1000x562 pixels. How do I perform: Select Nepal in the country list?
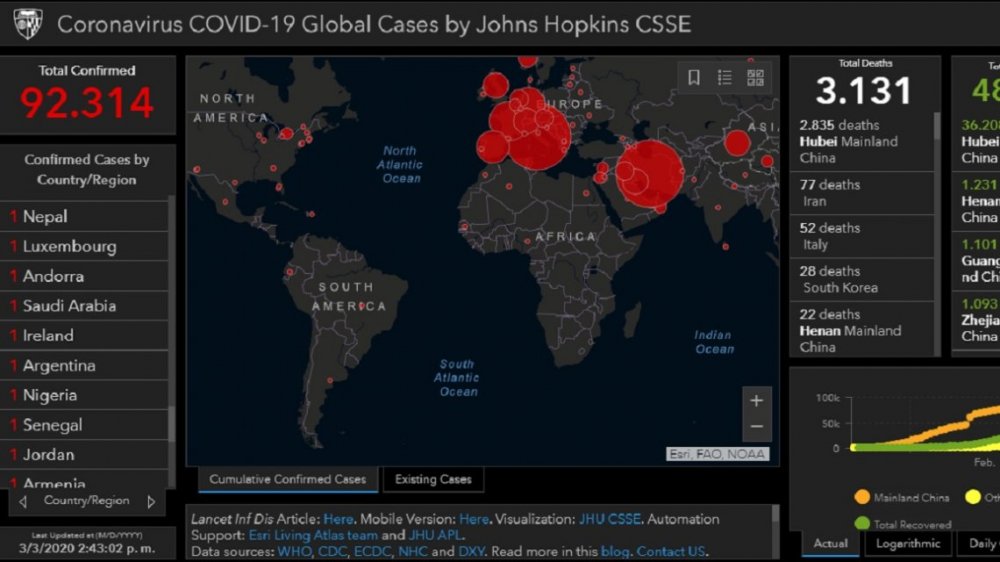tap(84, 217)
